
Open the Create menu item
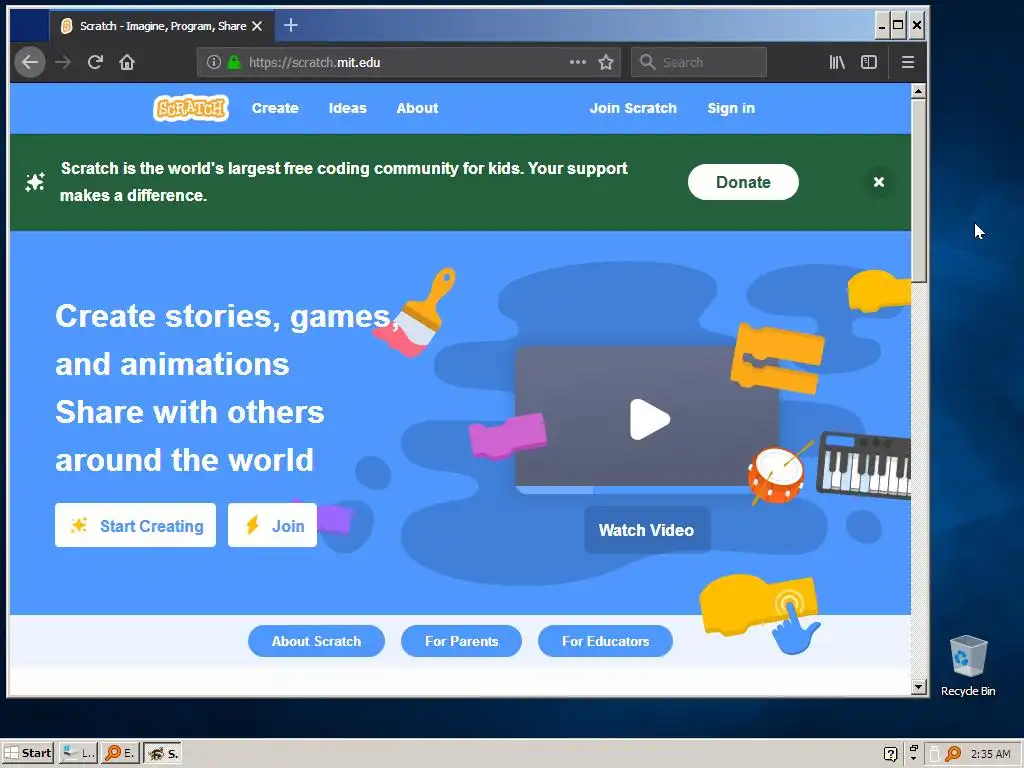pyautogui.click(x=275, y=108)
